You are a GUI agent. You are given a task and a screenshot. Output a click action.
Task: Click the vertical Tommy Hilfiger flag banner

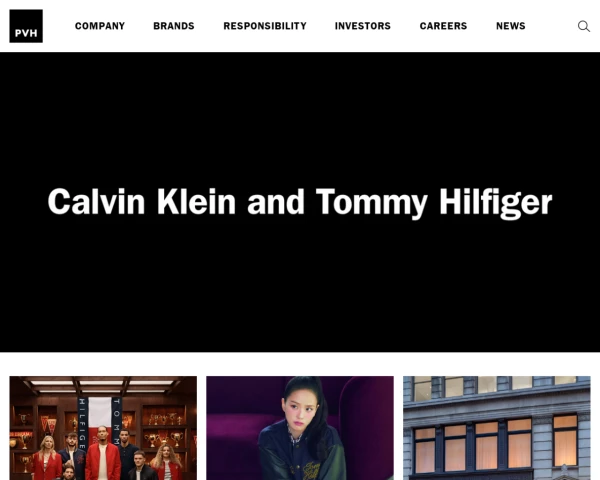pyautogui.click(x=99, y=421)
